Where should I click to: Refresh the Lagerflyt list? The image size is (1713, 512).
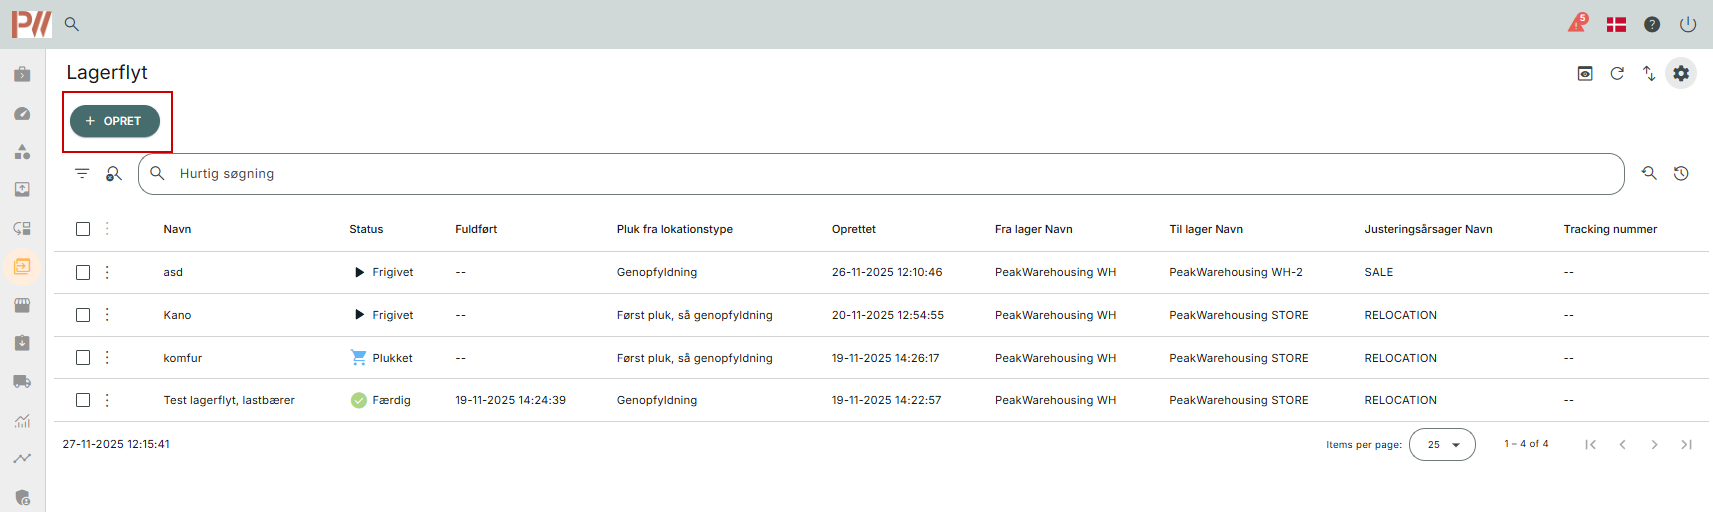point(1617,73)
